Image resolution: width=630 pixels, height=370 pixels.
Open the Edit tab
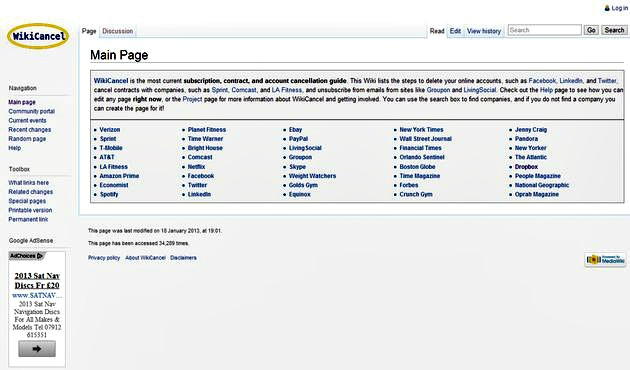pos(455,31)
